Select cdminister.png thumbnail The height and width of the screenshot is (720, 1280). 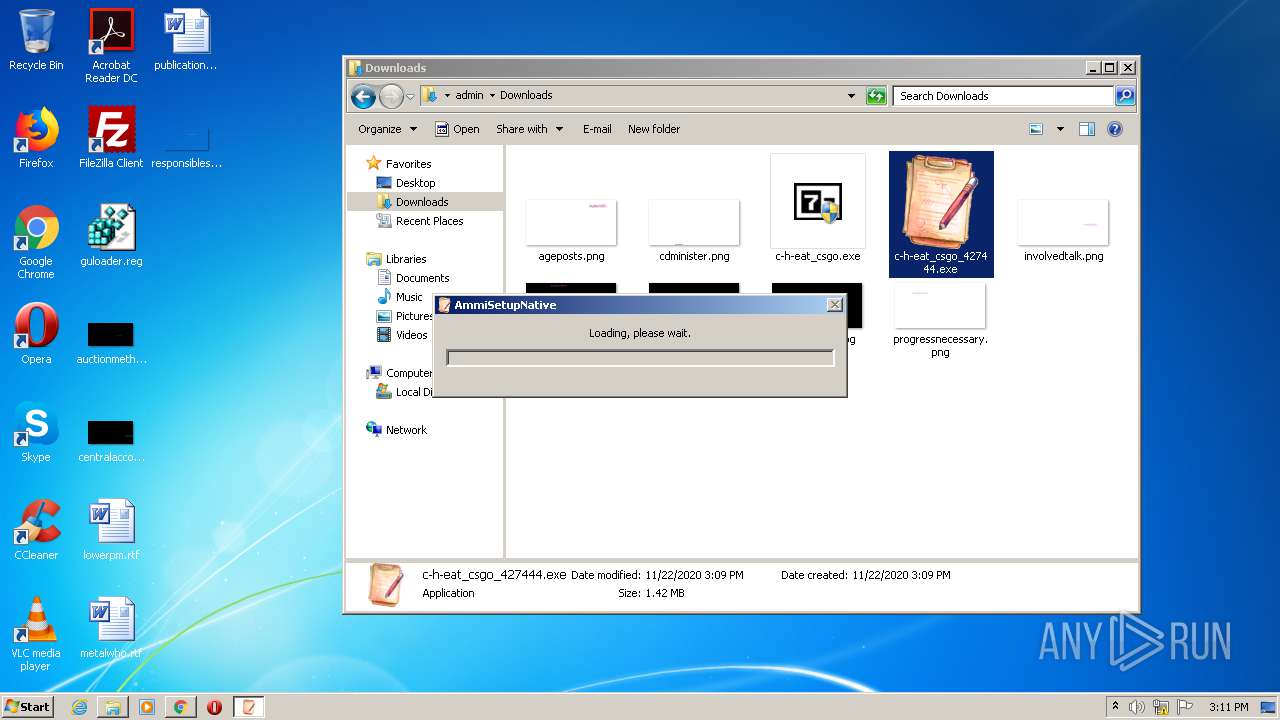pyautogui.click(x=694, y=230)
